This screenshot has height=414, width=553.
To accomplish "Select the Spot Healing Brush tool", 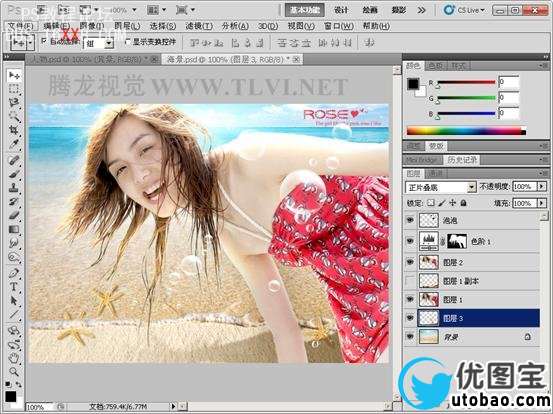I will (x=14, y=160).
